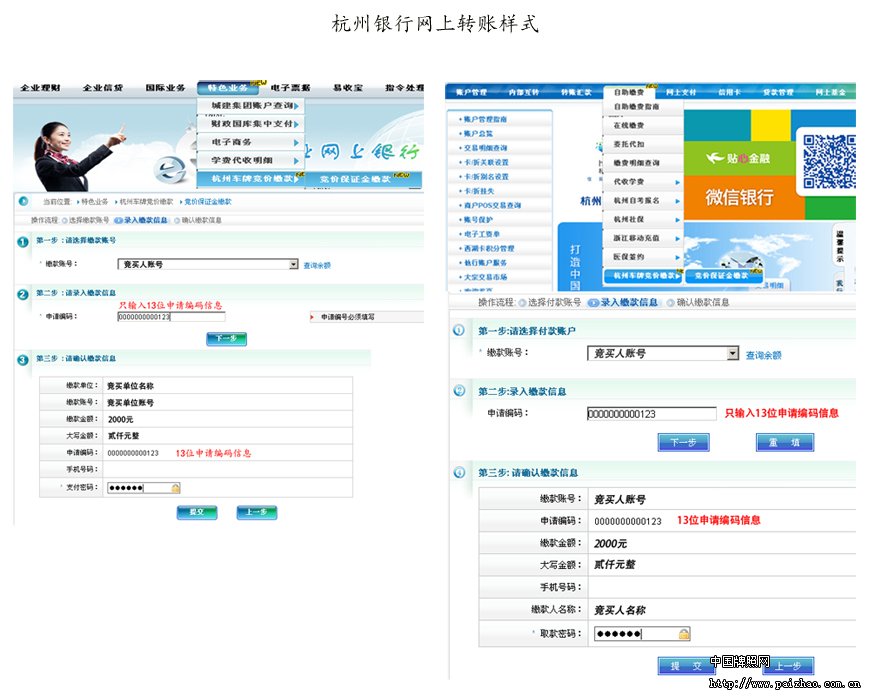Expand the 学费代收明细 submenu arrow

pos(296,161)
